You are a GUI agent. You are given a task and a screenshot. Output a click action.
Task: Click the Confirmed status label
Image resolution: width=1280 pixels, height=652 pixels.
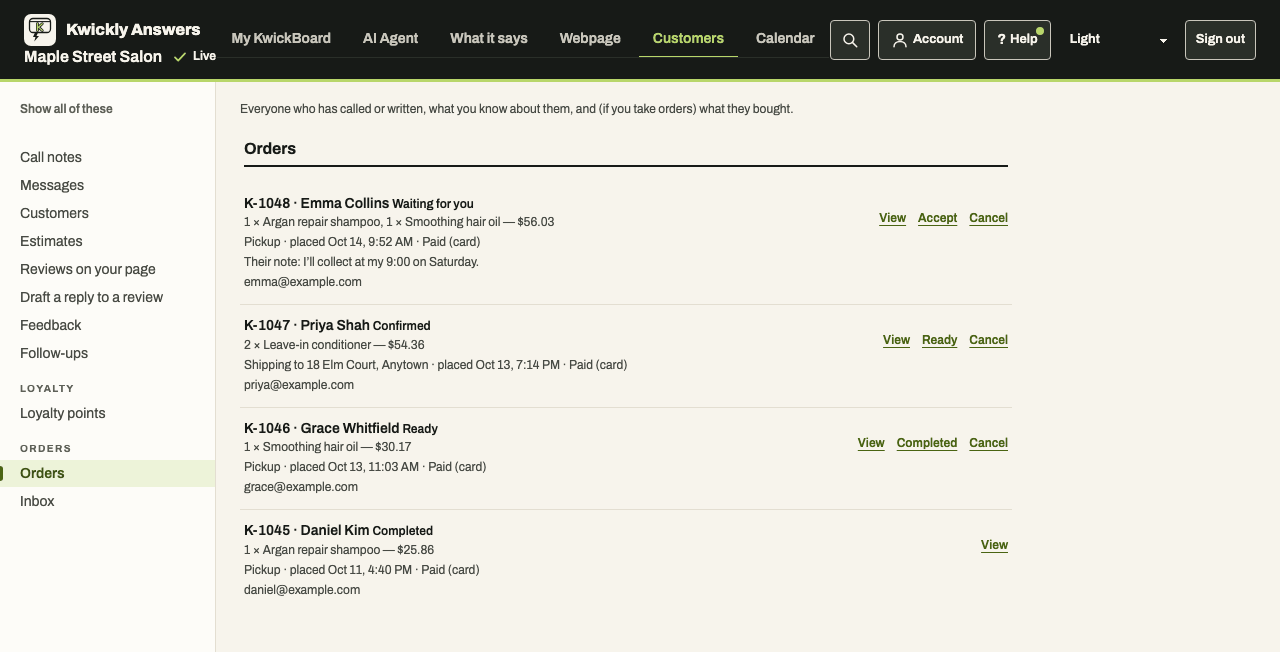[402, 326]
